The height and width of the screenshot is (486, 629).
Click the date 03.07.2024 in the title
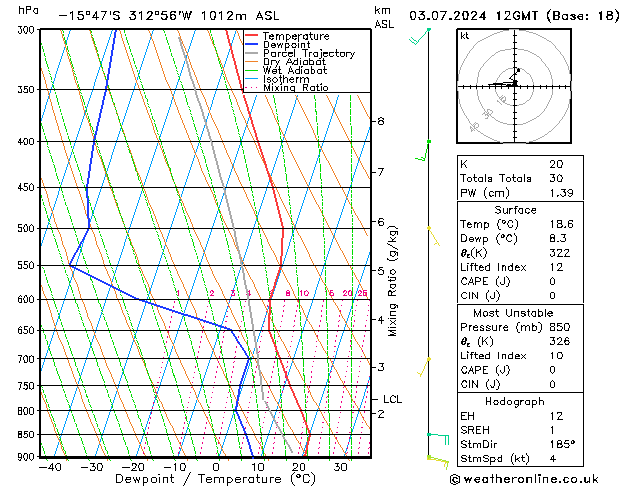(448, 16)
